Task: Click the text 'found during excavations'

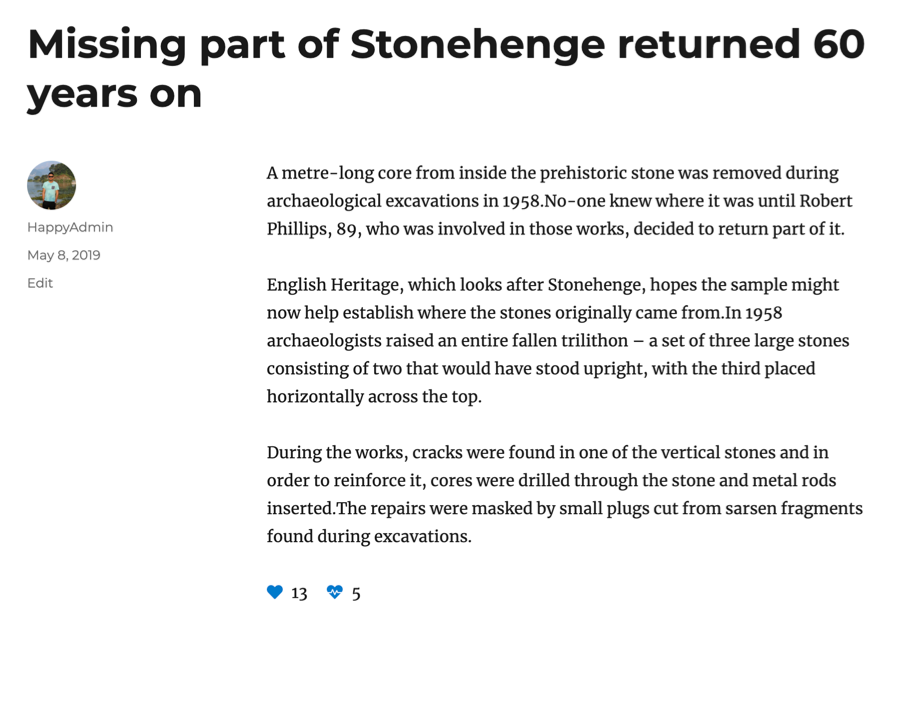Action: 368,536
